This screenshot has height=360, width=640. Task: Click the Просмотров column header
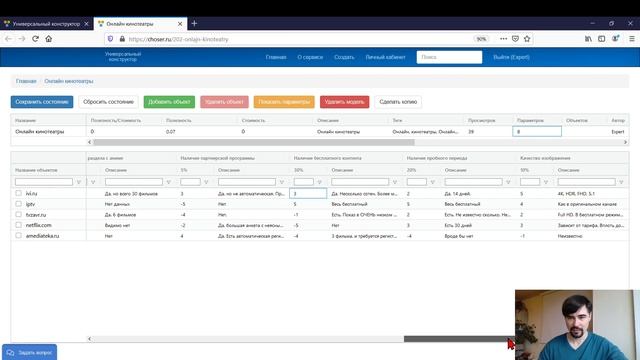point(482,120)
